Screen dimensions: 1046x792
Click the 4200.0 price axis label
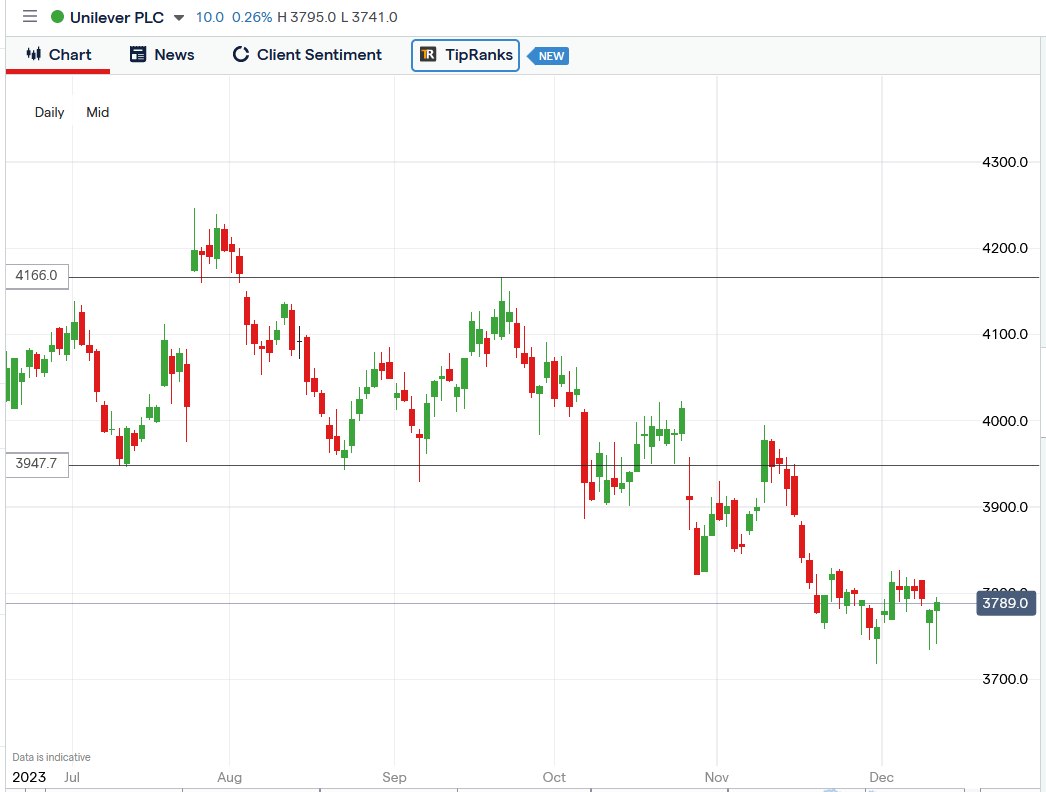pyautogui.click(x=1005, y=248)
